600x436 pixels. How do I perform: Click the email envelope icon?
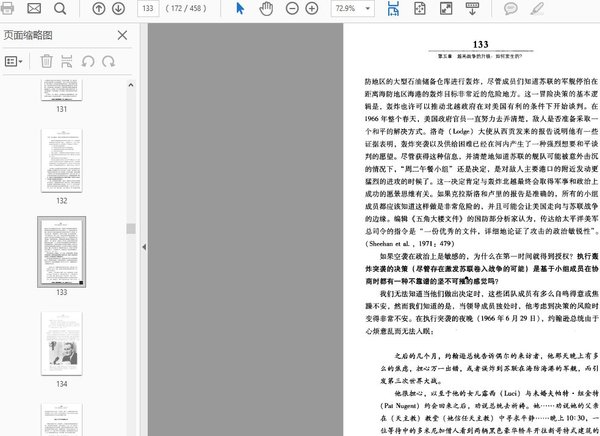click(34, 9)
